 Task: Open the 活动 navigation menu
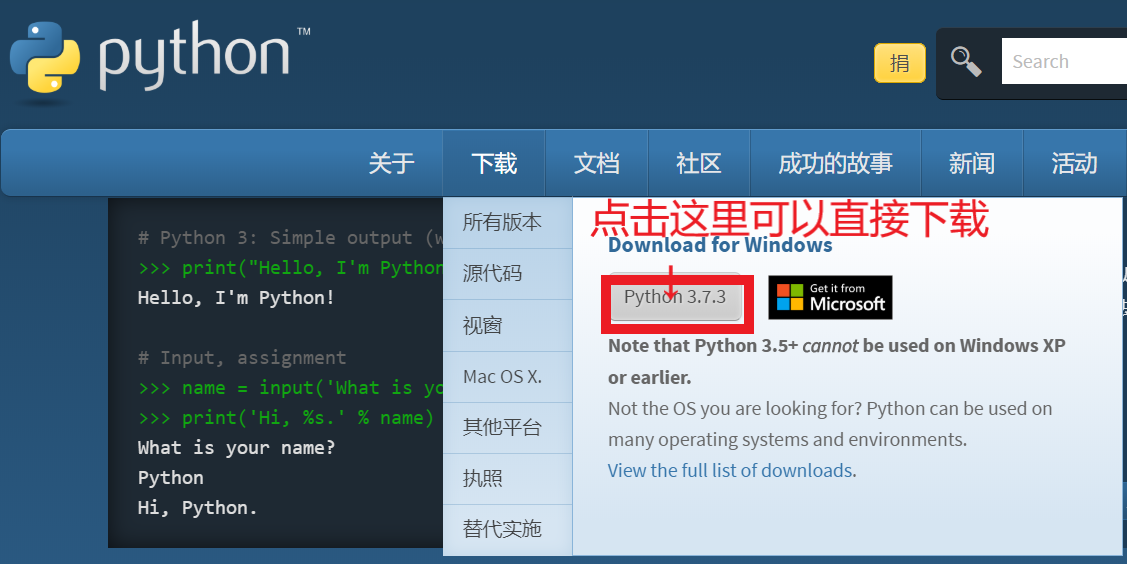click(x=1075, y=163)
